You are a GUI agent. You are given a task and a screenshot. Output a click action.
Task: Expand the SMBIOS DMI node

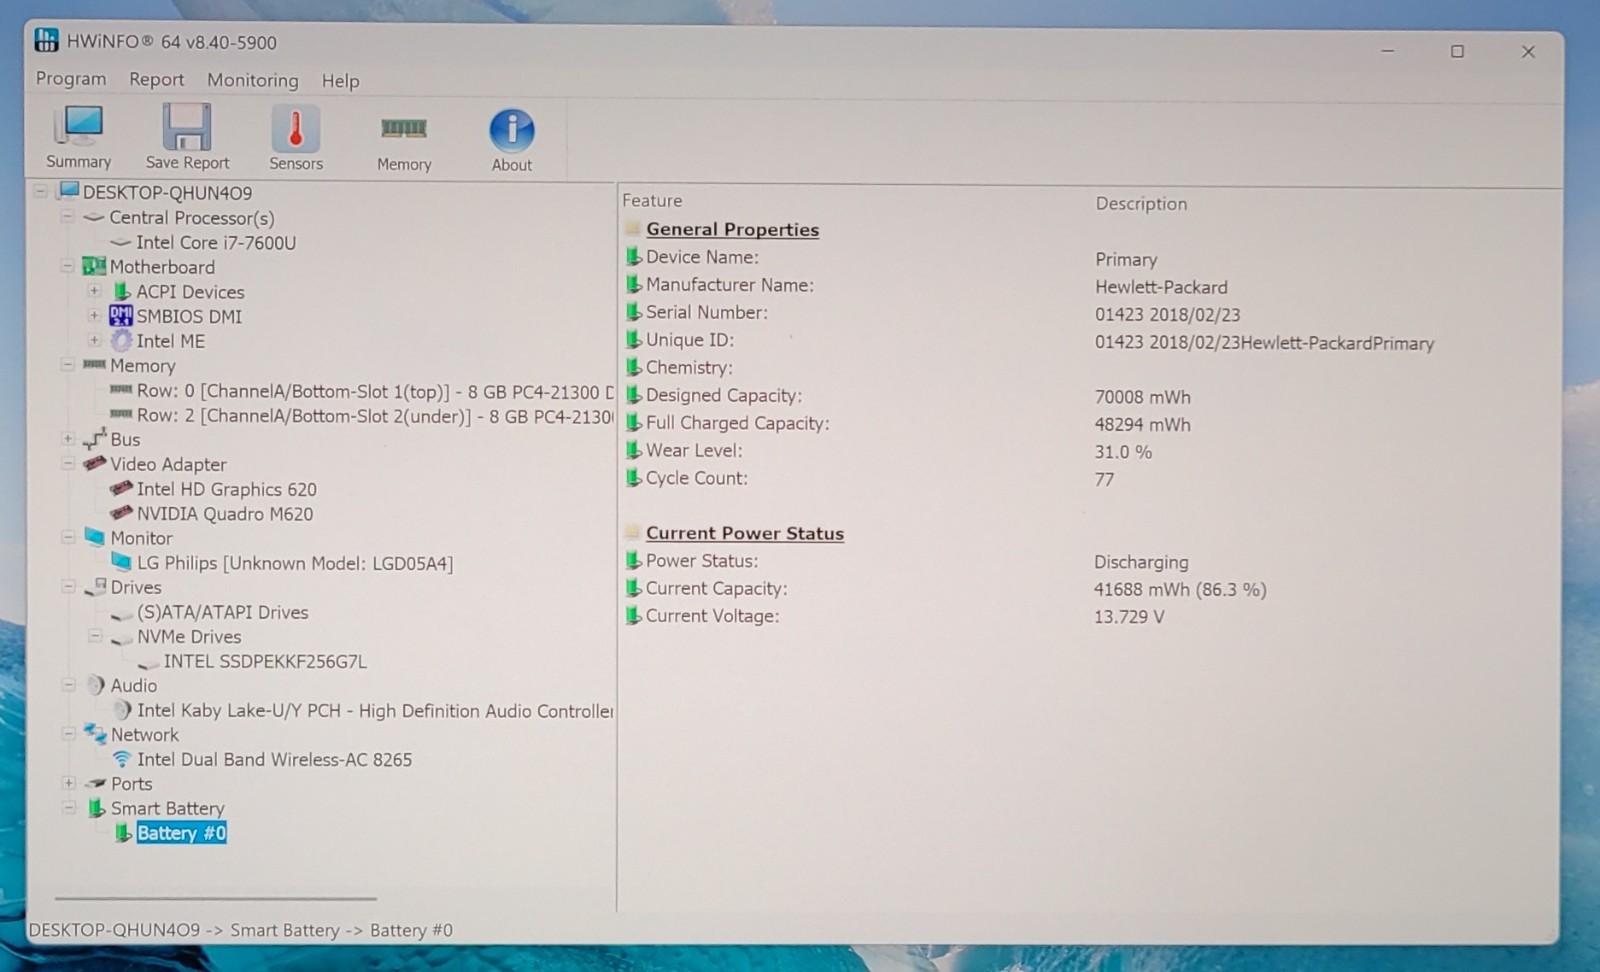tap(94, 316)
